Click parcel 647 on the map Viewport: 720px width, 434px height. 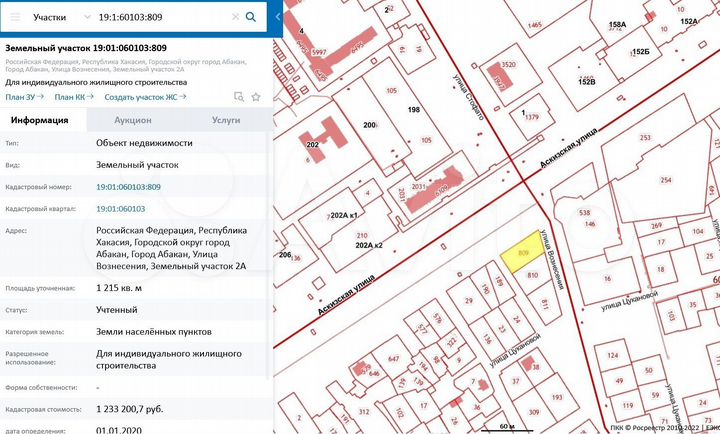click(x=394, y=358)
